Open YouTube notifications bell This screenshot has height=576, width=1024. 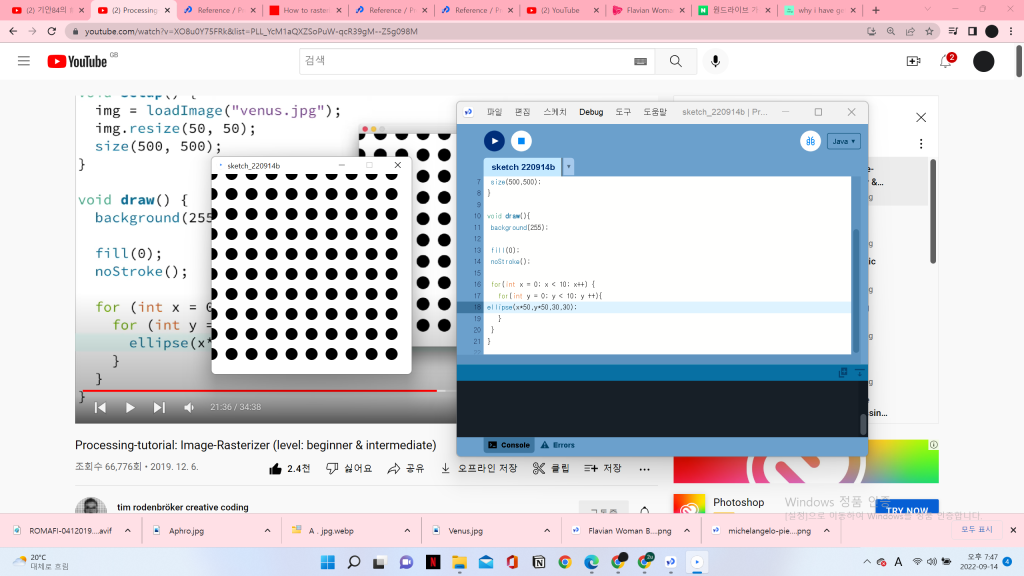pyautogui.click(x=946, y=61)
